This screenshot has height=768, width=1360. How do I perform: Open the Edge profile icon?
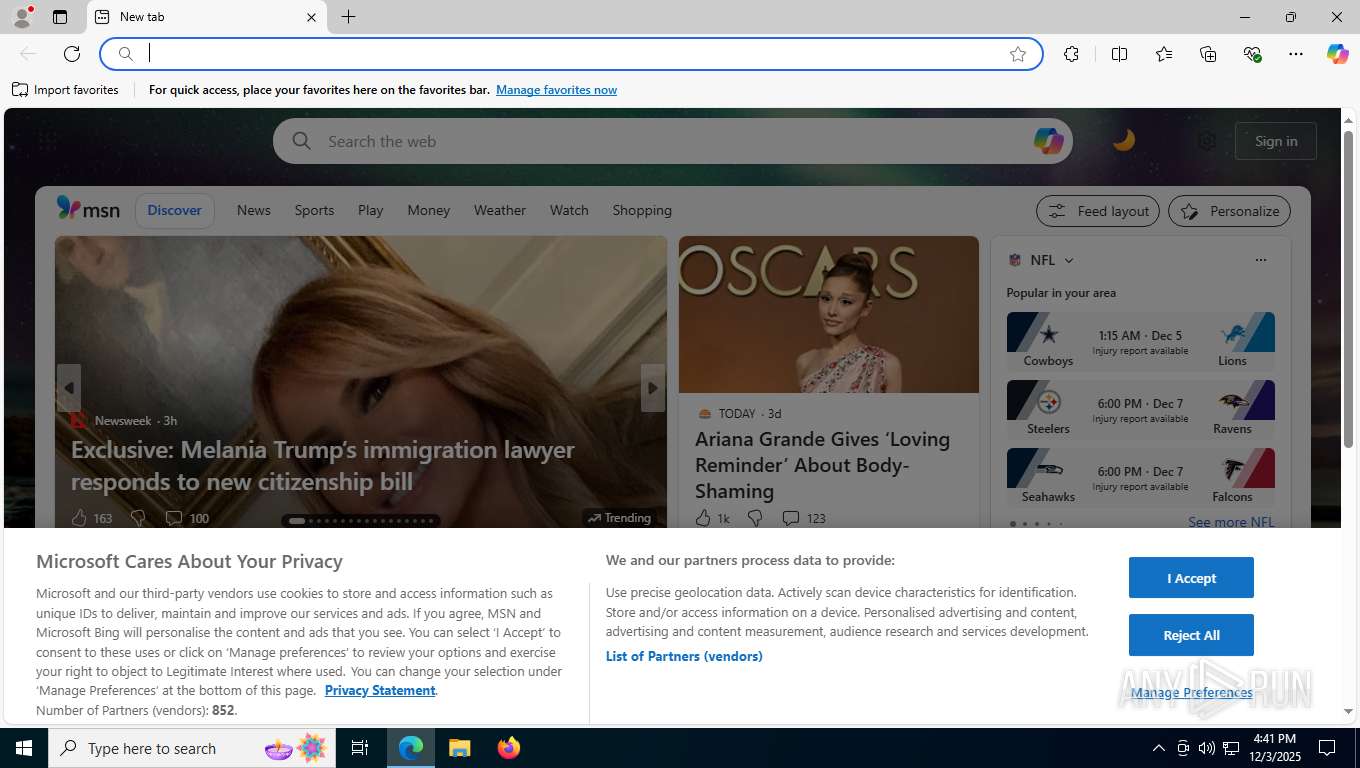coord(22,17)
